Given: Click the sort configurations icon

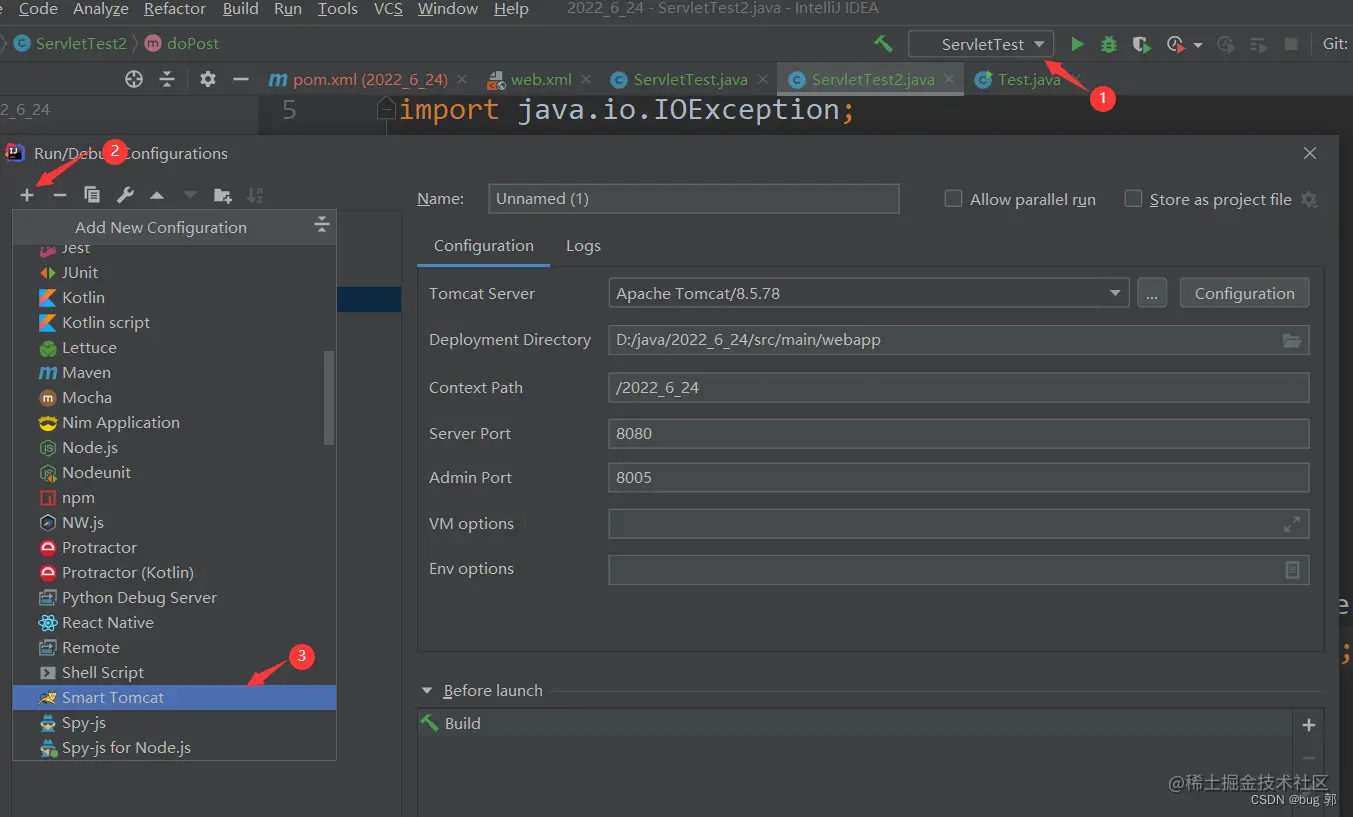Looking at the screenshot, I should 255,195.
